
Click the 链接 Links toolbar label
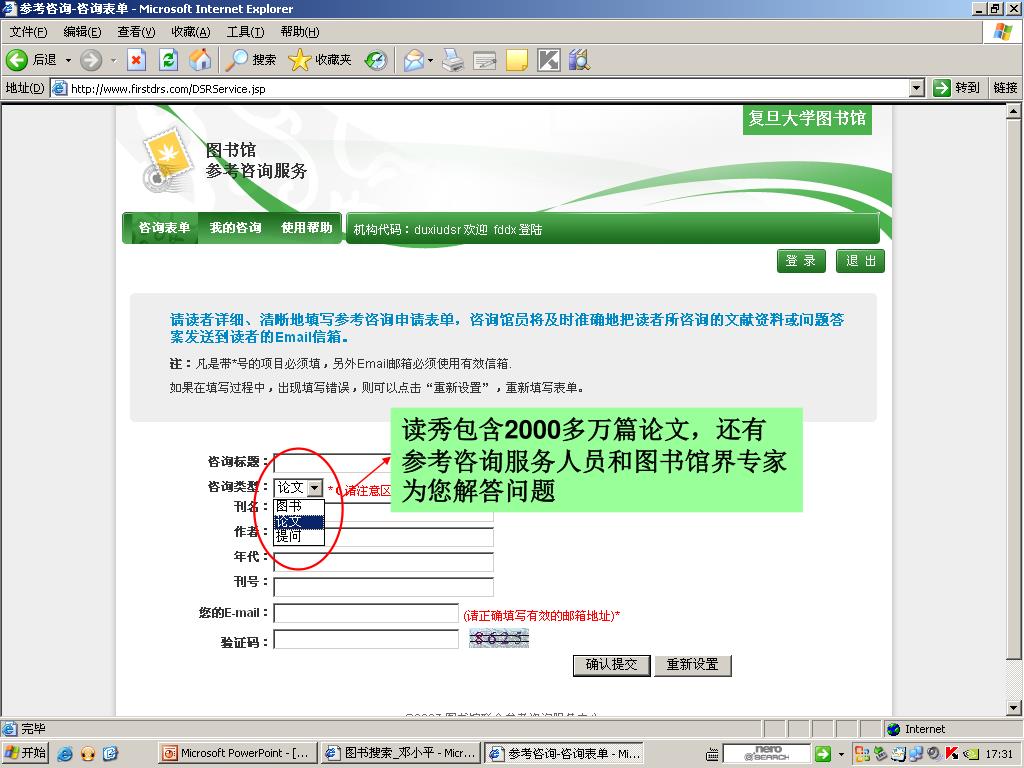[x=1005, y=88]
